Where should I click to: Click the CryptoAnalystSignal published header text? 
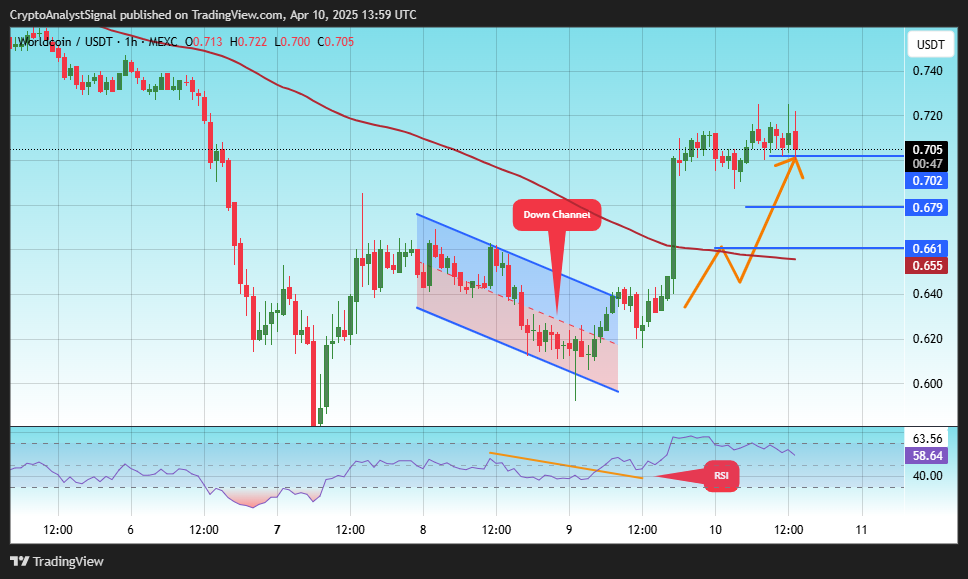[x=213, y=15]
